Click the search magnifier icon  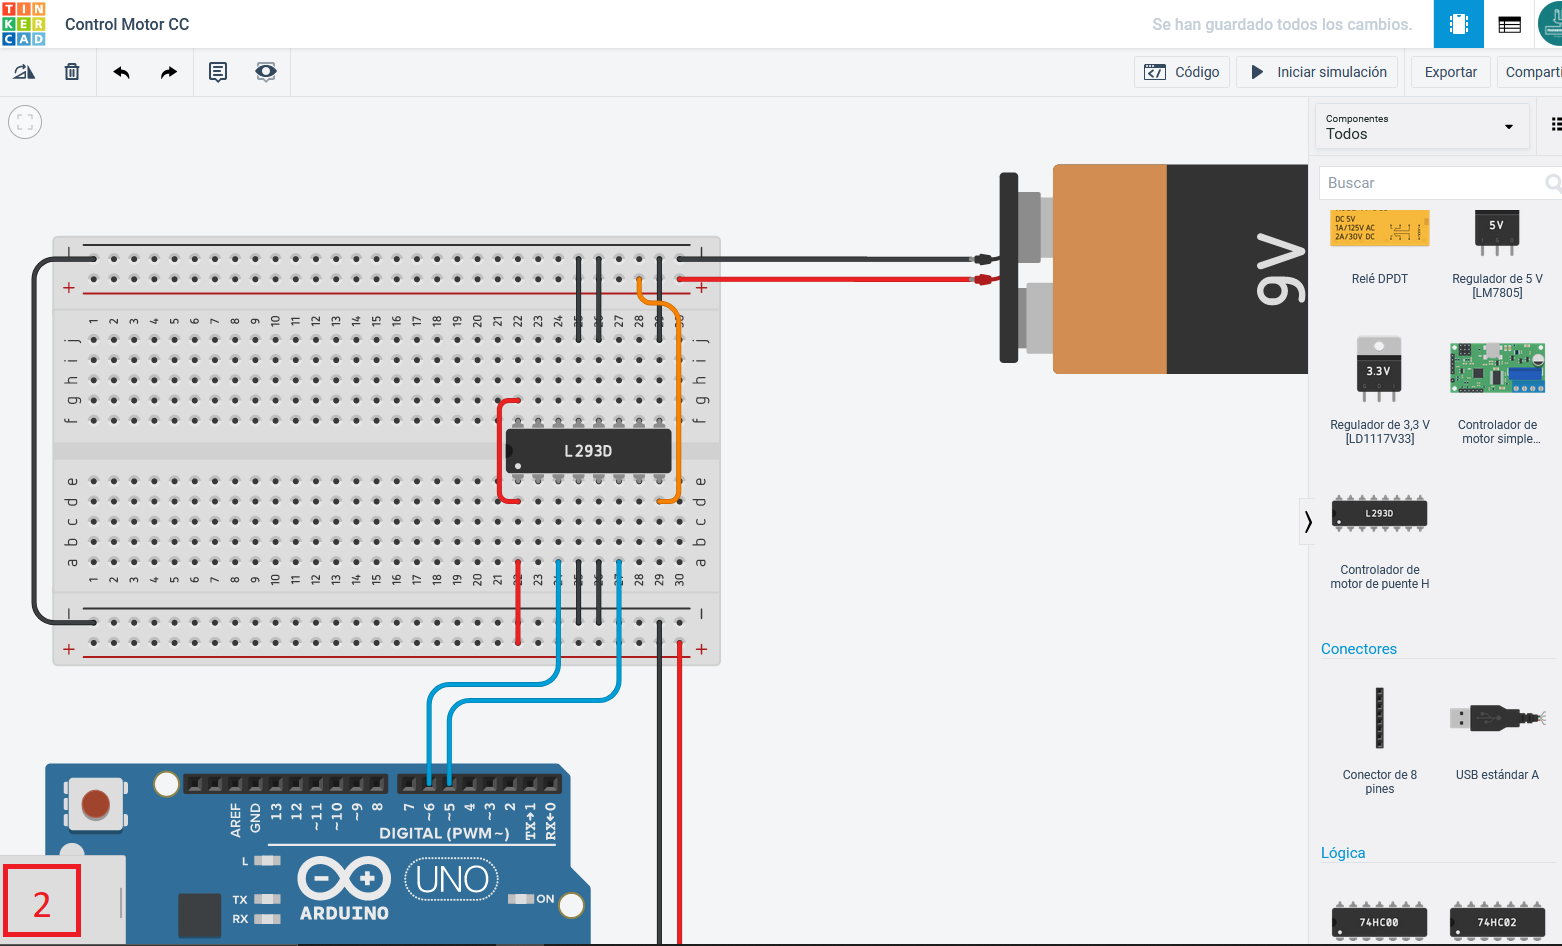[1553, 183]
